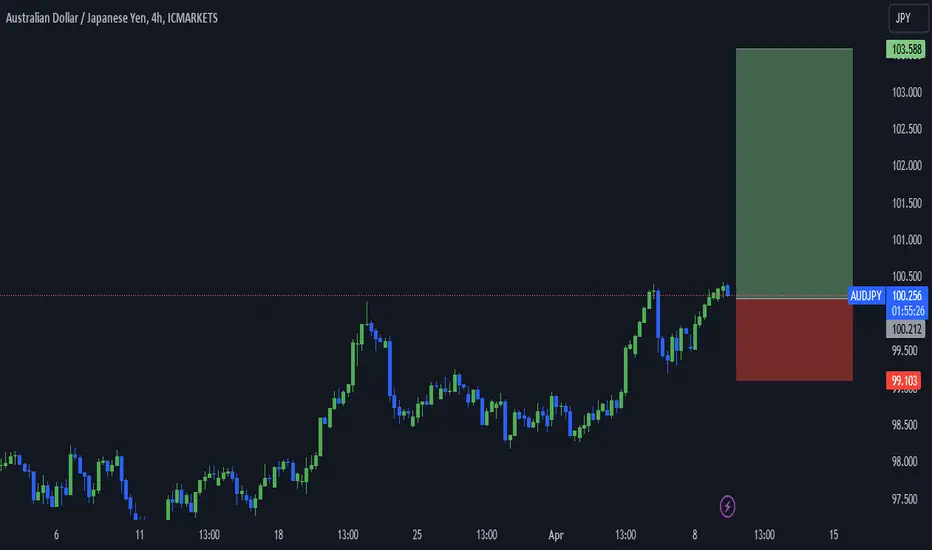Click the green profit zone of long position
The height and width of the screenshot is (550, 932).
click(x=794, y=172)
